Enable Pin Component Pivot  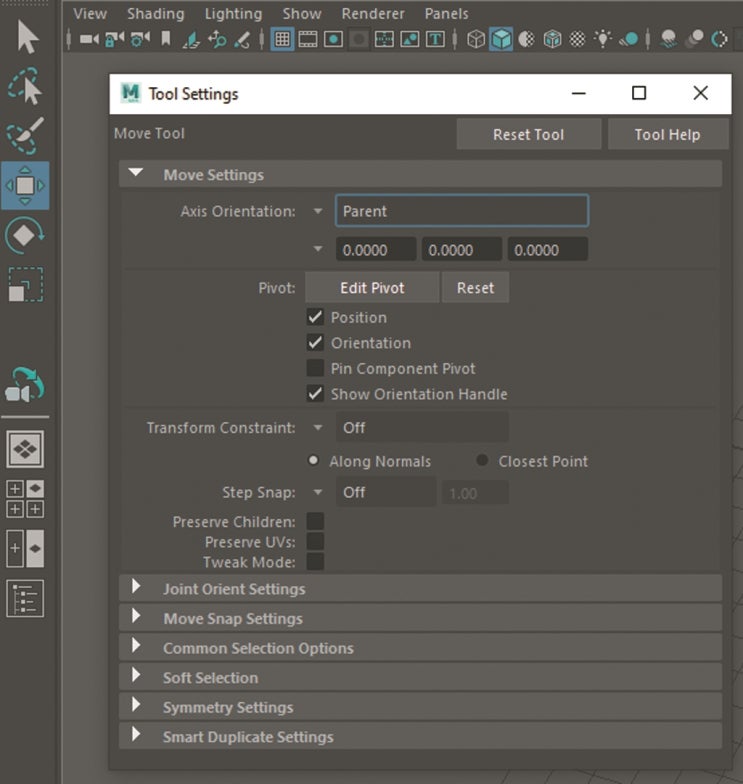315,369
